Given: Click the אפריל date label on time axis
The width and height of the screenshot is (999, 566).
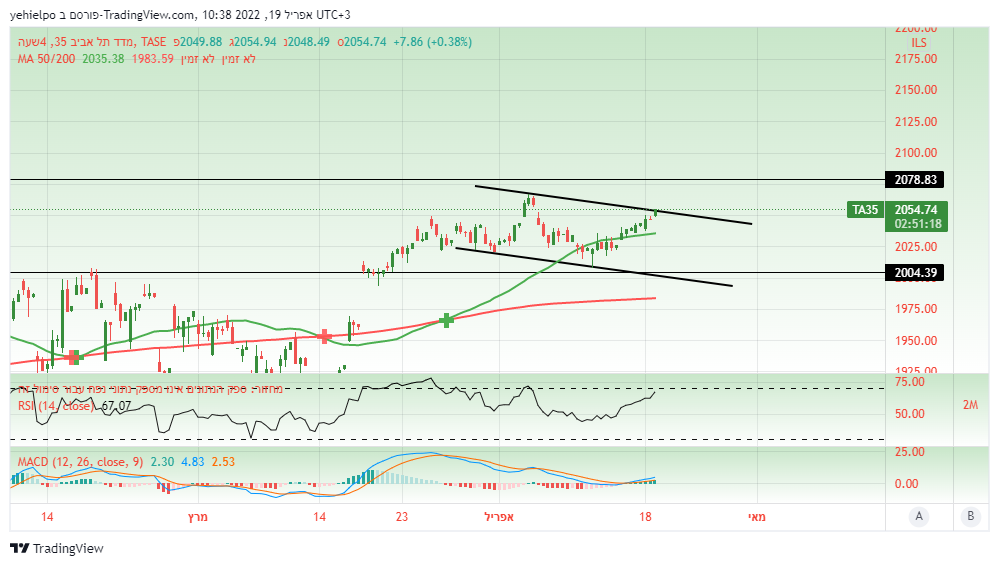Looking at the screenshot, I should point(499,516).
